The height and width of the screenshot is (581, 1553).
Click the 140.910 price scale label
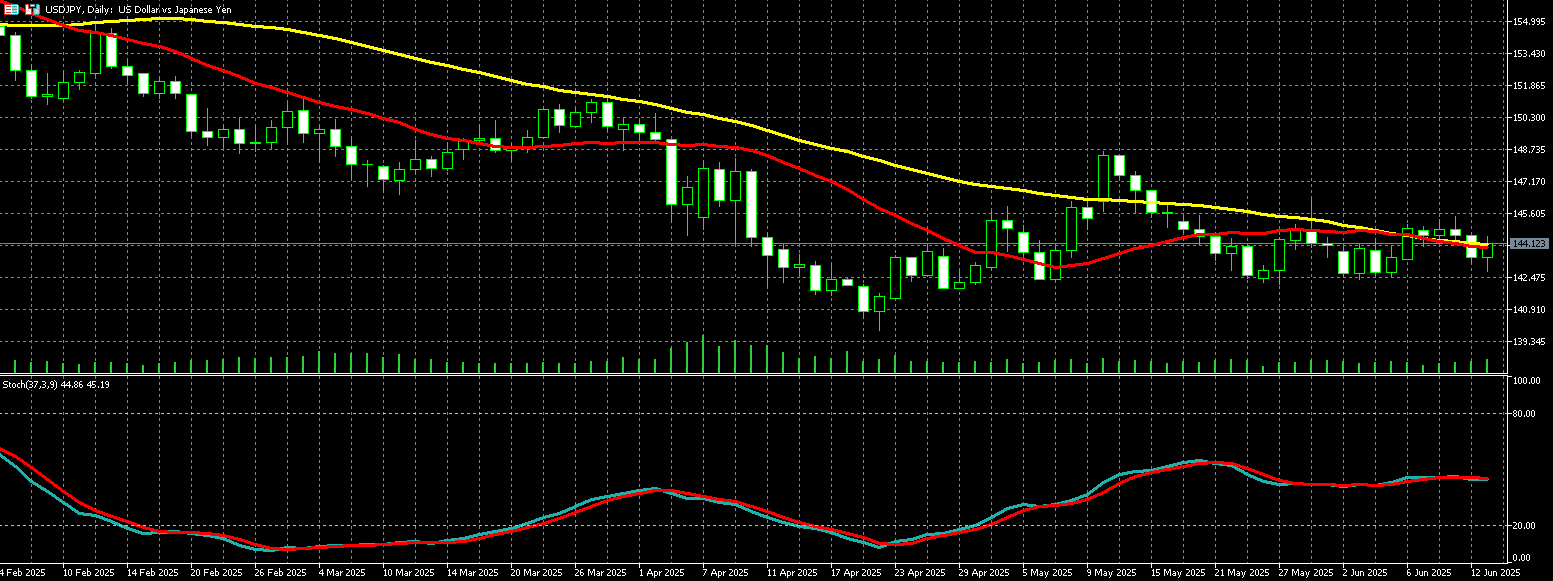tap(1530, 310)
